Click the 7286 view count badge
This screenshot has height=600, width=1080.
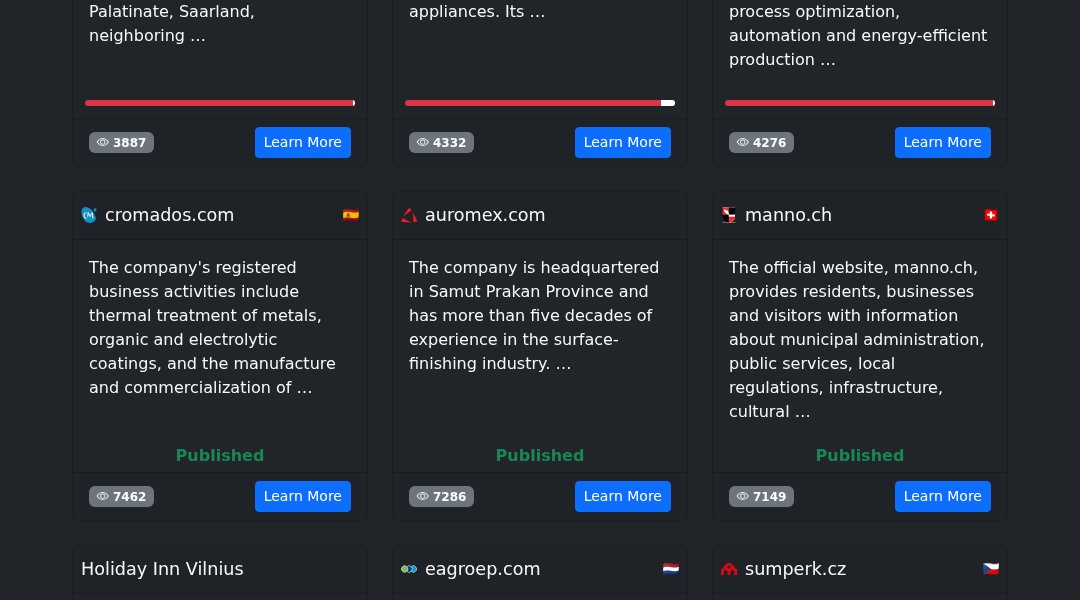click(x=442, y=497)
